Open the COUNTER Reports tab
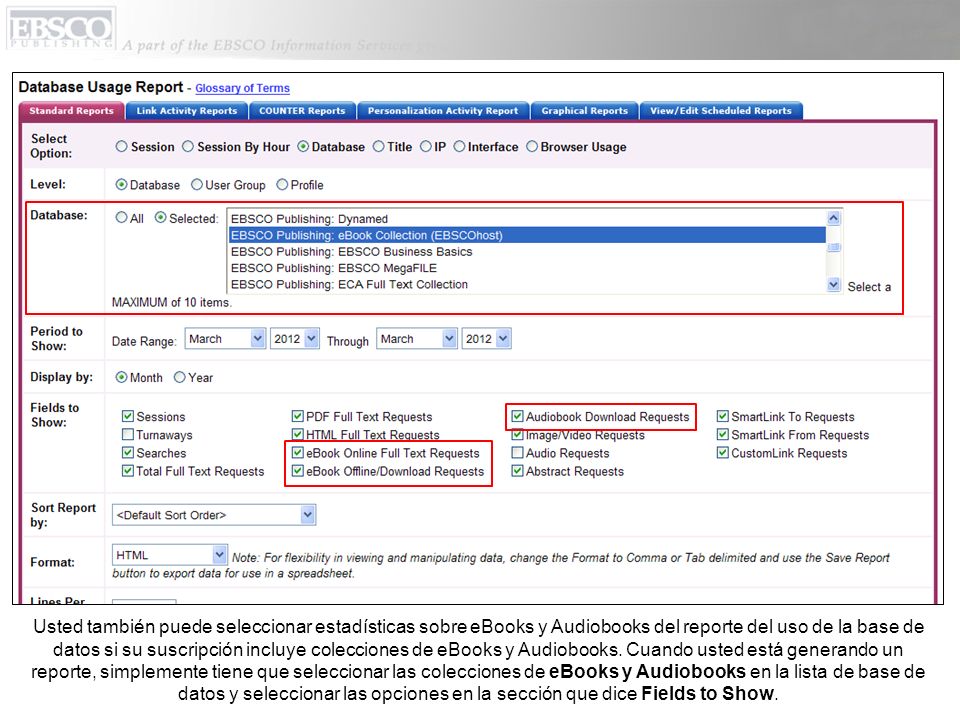The image size is (960, 720). pyautogui.click(x=302, y=111)
